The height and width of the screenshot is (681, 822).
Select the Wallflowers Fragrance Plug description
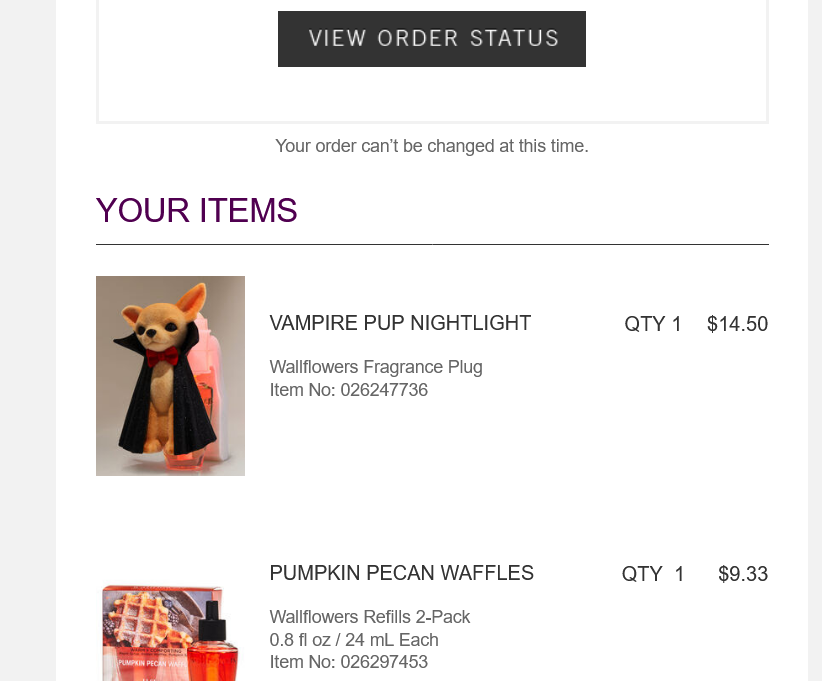[x=376, y=367]
